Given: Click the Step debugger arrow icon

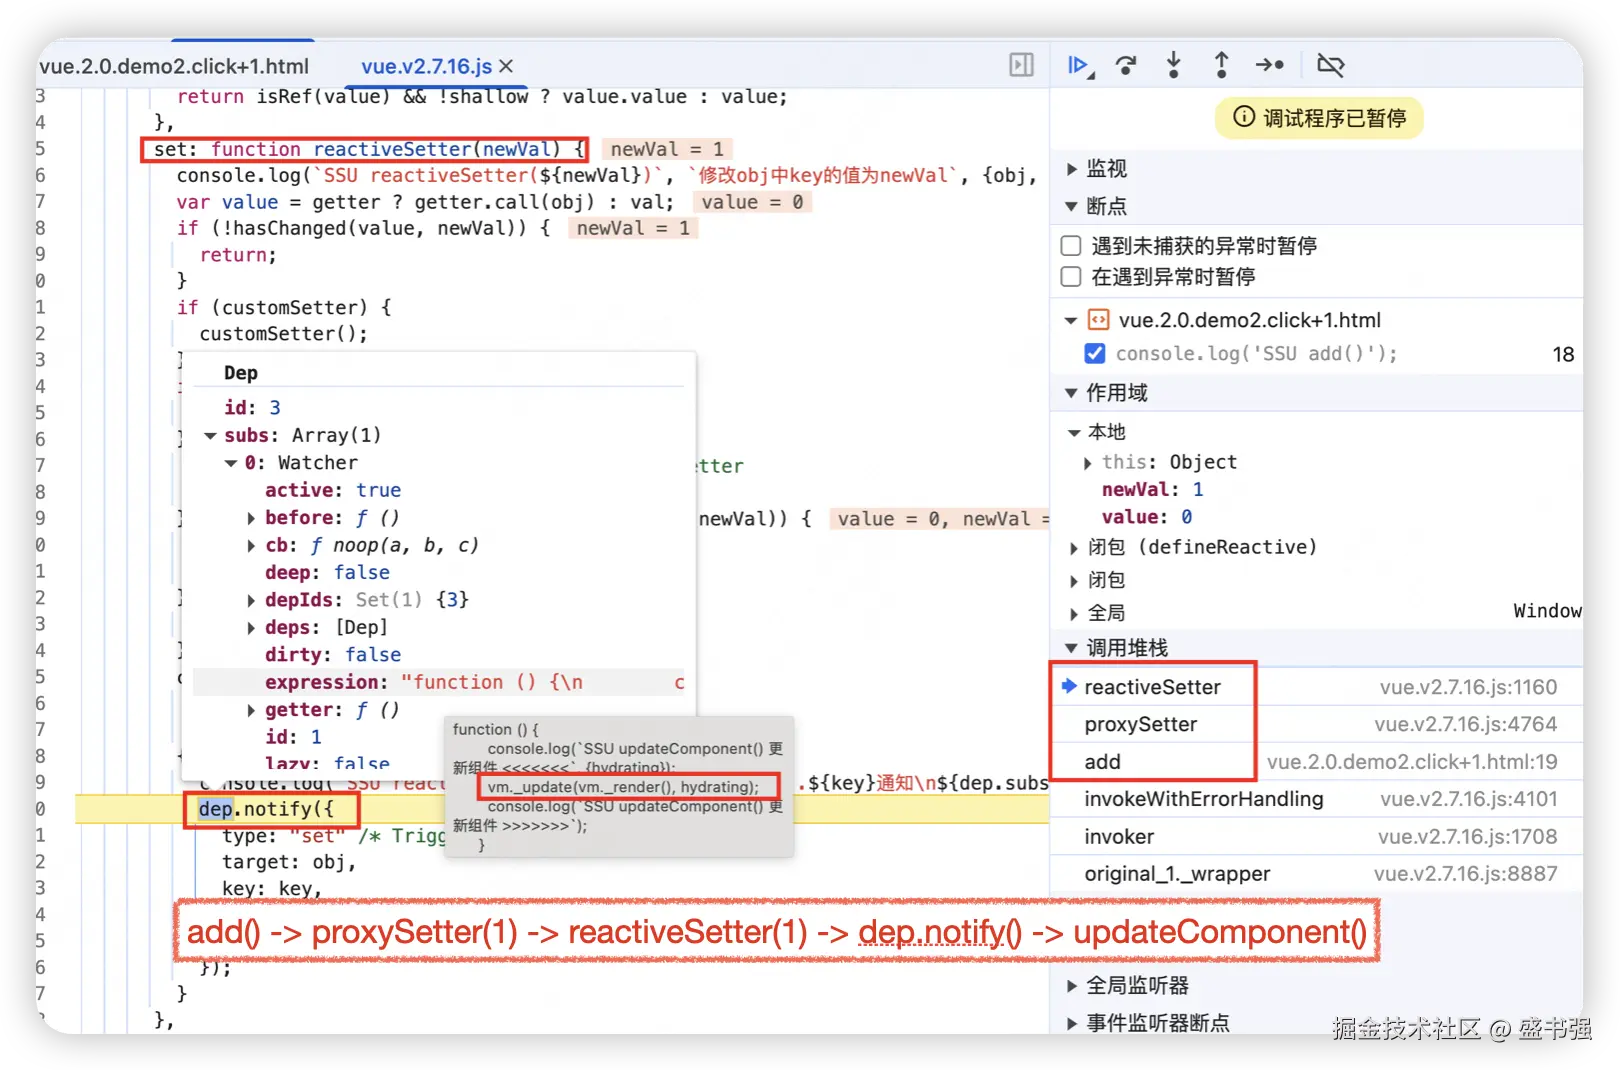Looking at the screenshot, I should click(1270, 66).
